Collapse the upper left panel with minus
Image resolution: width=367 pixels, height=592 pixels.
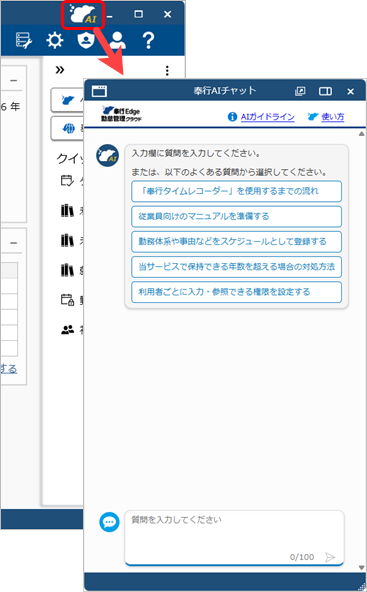pyautogui.click(x=13, y=80)
